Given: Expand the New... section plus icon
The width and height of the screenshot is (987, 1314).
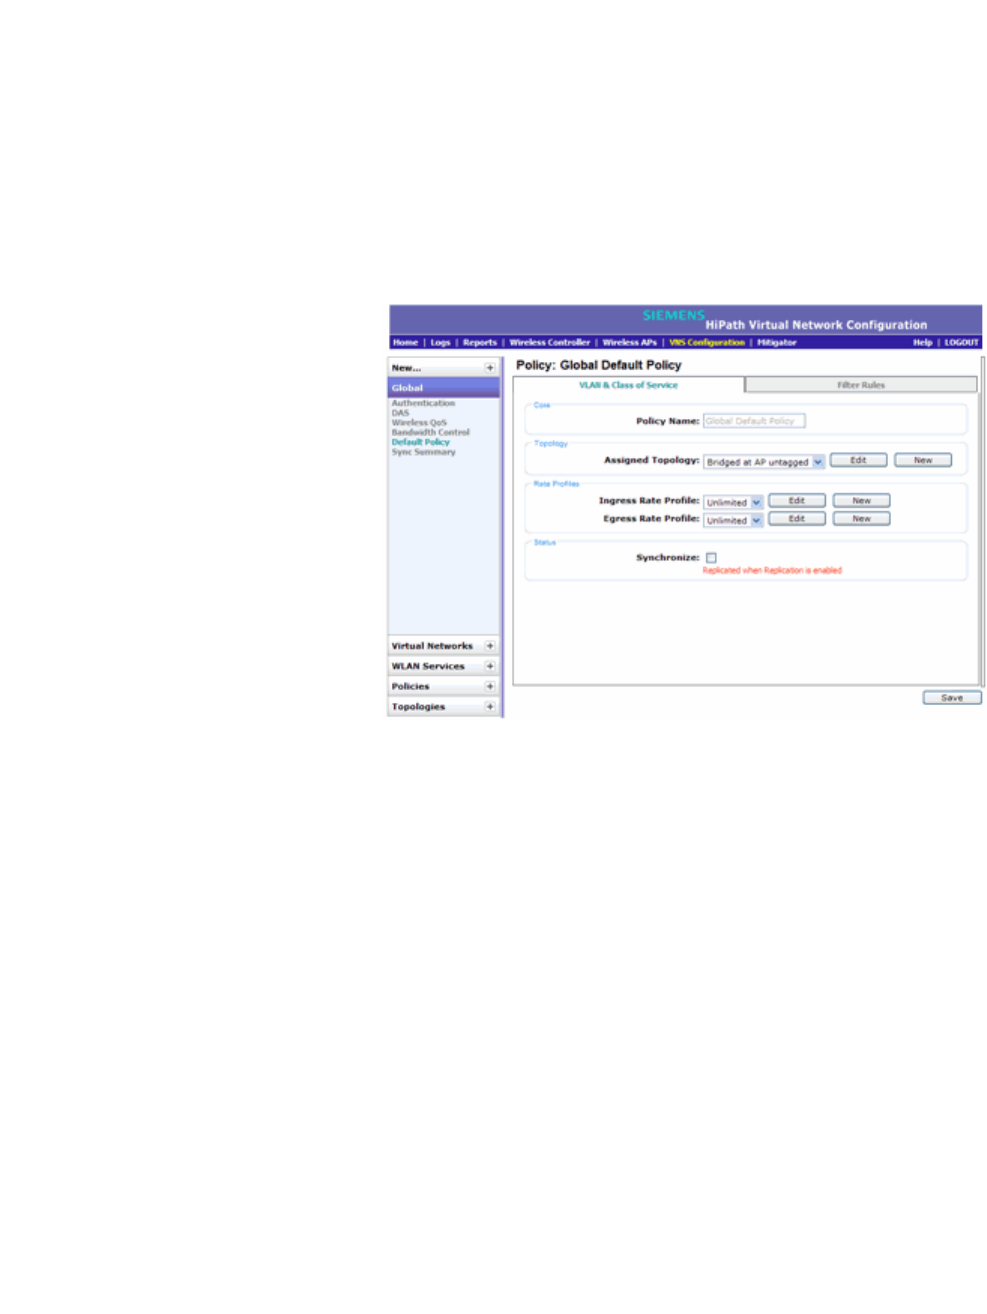Looking at the screenshot, I should click(x=490, y=368).
